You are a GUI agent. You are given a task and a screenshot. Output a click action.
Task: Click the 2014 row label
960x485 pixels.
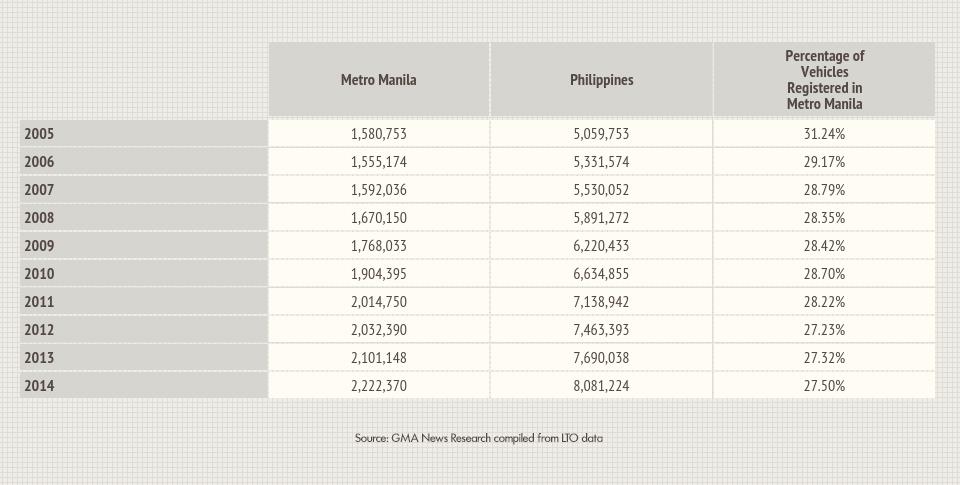40,386
